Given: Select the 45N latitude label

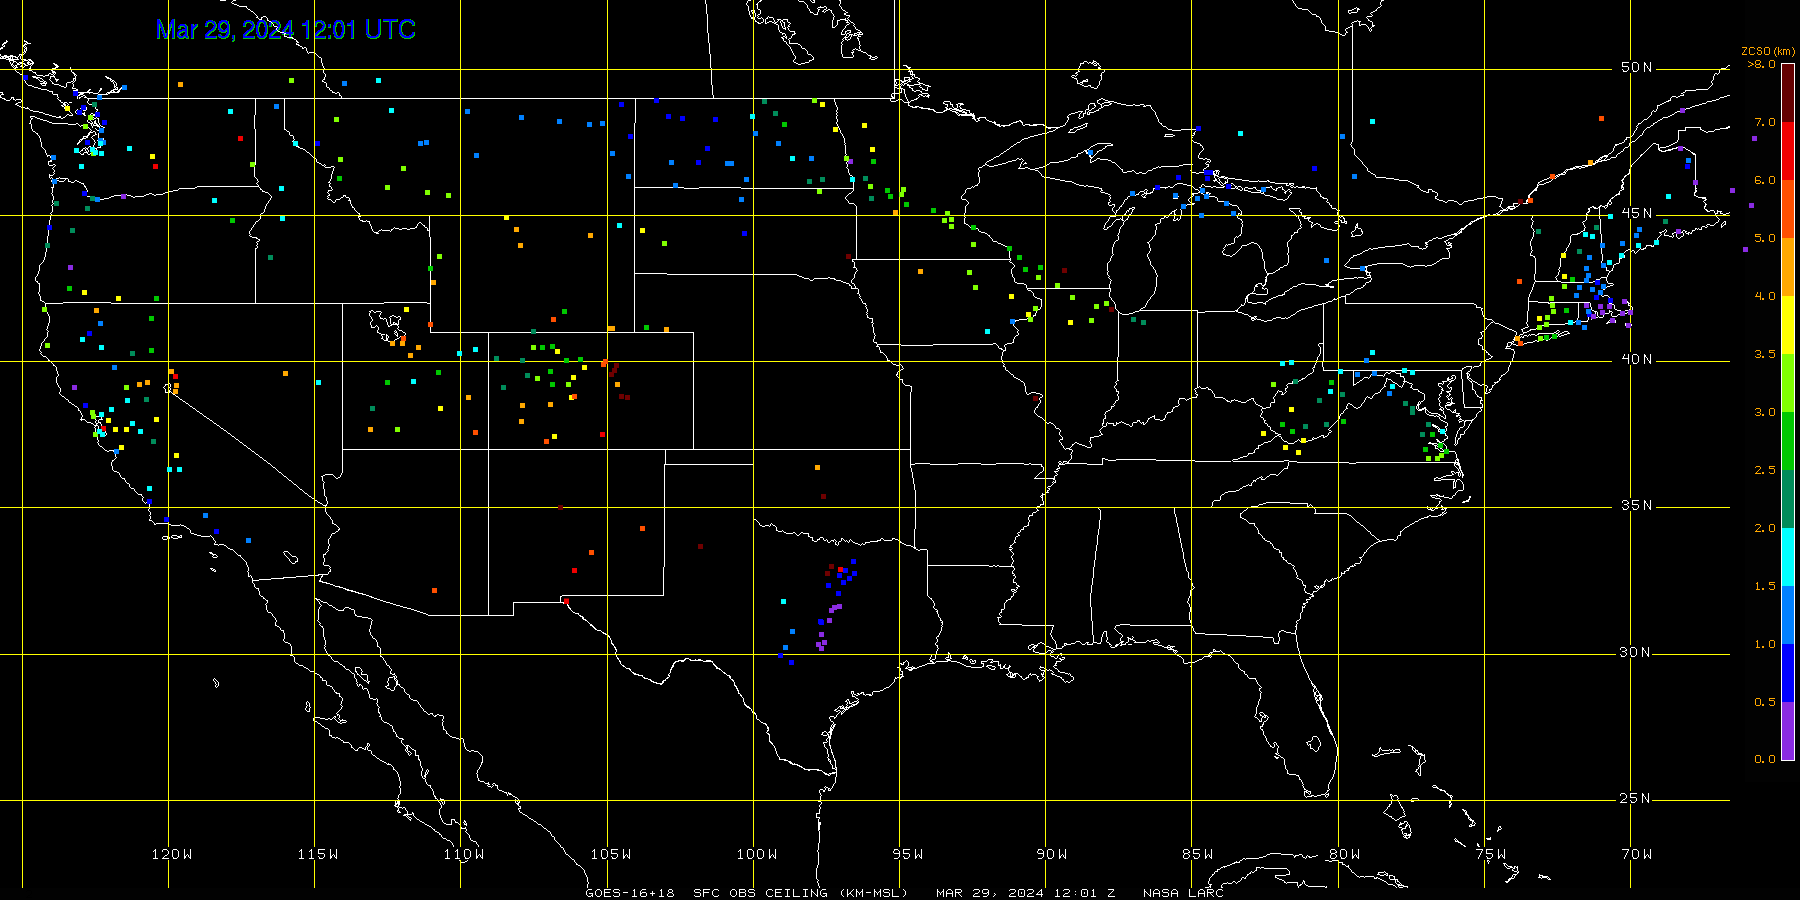Looking at the screenshot, I should (x=1636, y=214).
